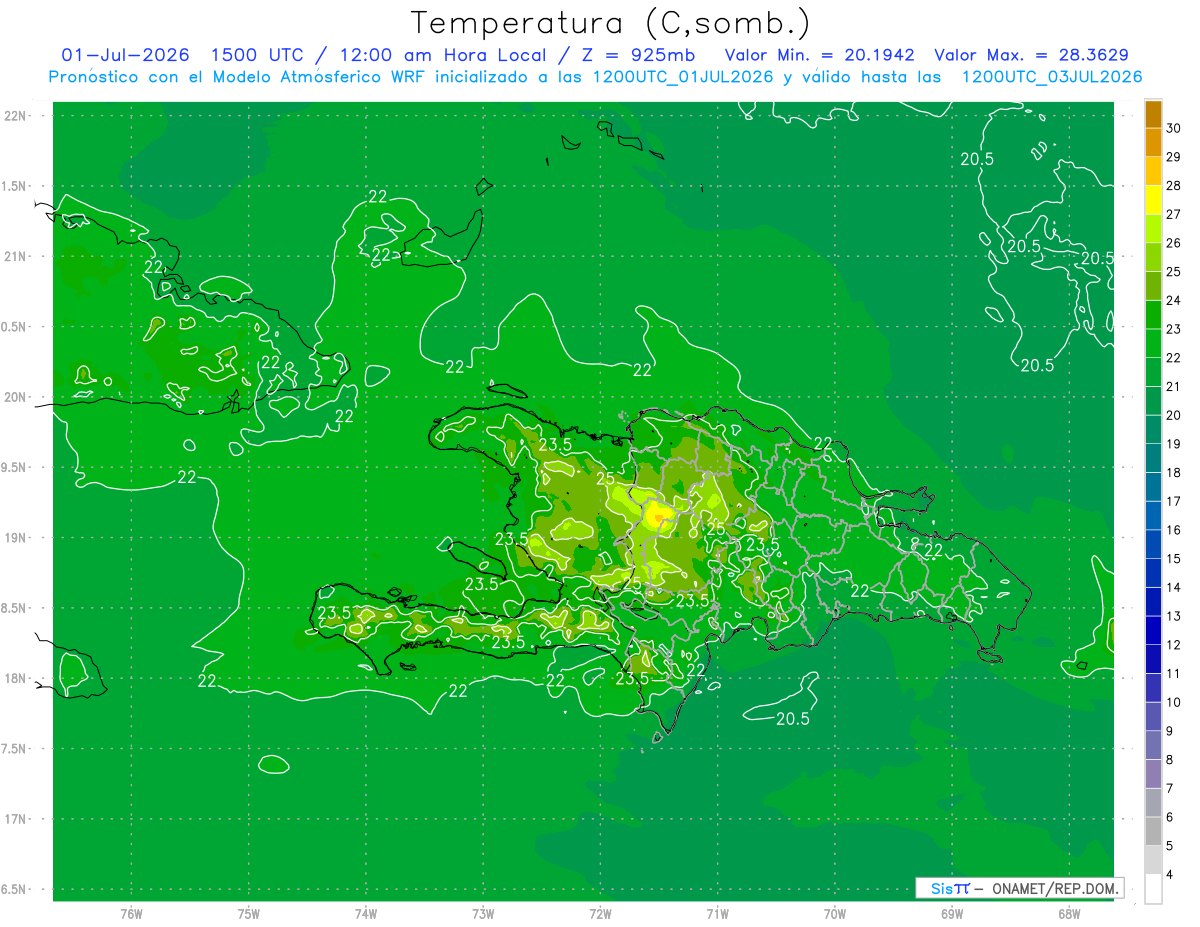This screenshot has width=1200, height=927.
Task: Click the latitude label '22N'
Action: [x=15, y=116]
